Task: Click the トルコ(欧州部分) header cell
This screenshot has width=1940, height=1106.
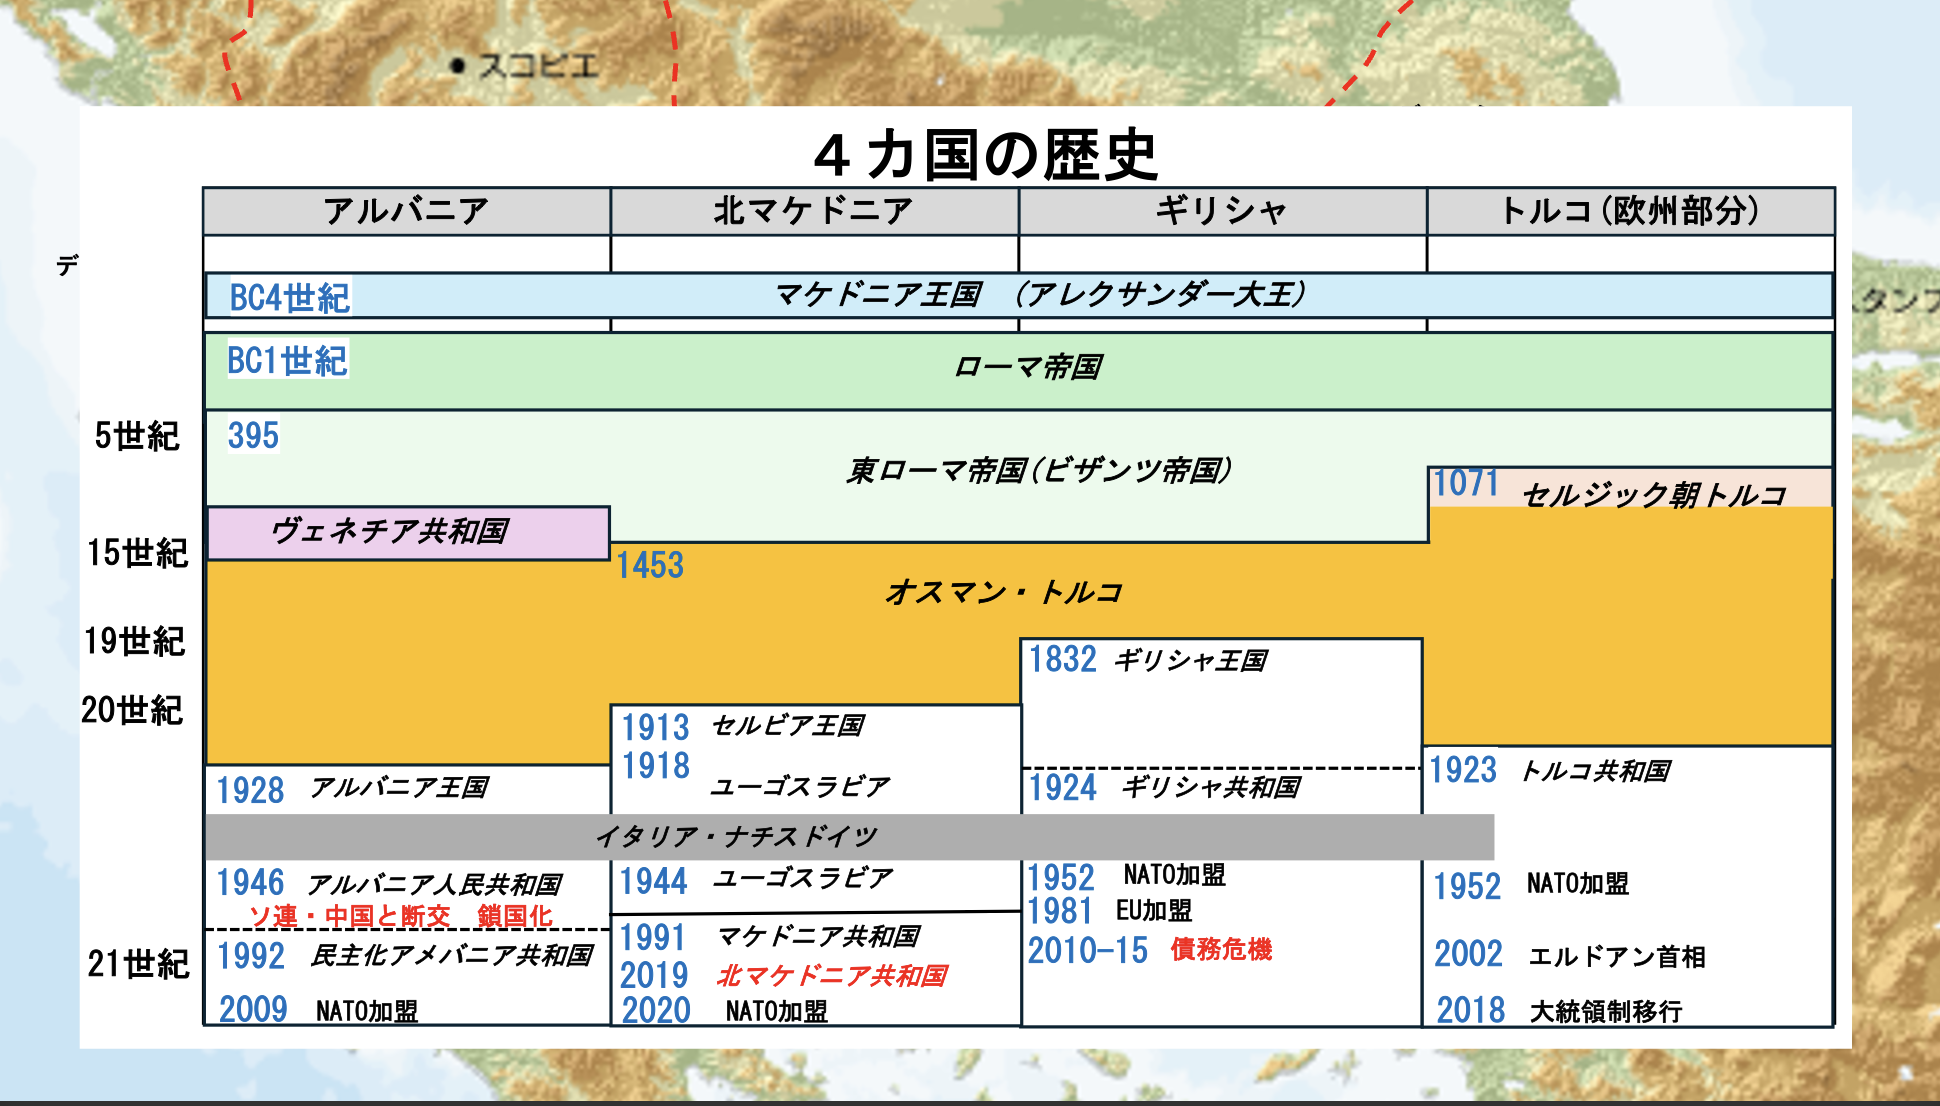Action: click(x=1630, y=211)
